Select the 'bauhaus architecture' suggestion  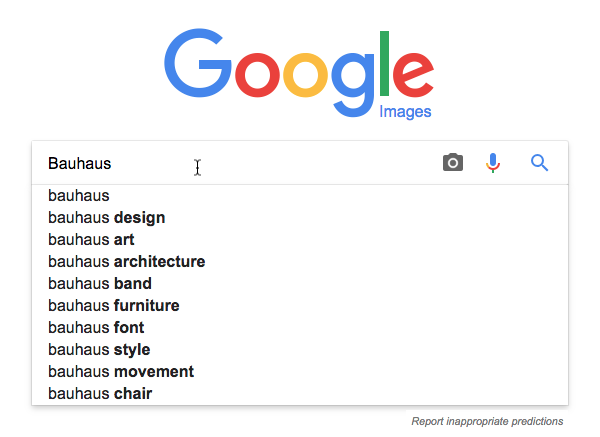126,262
